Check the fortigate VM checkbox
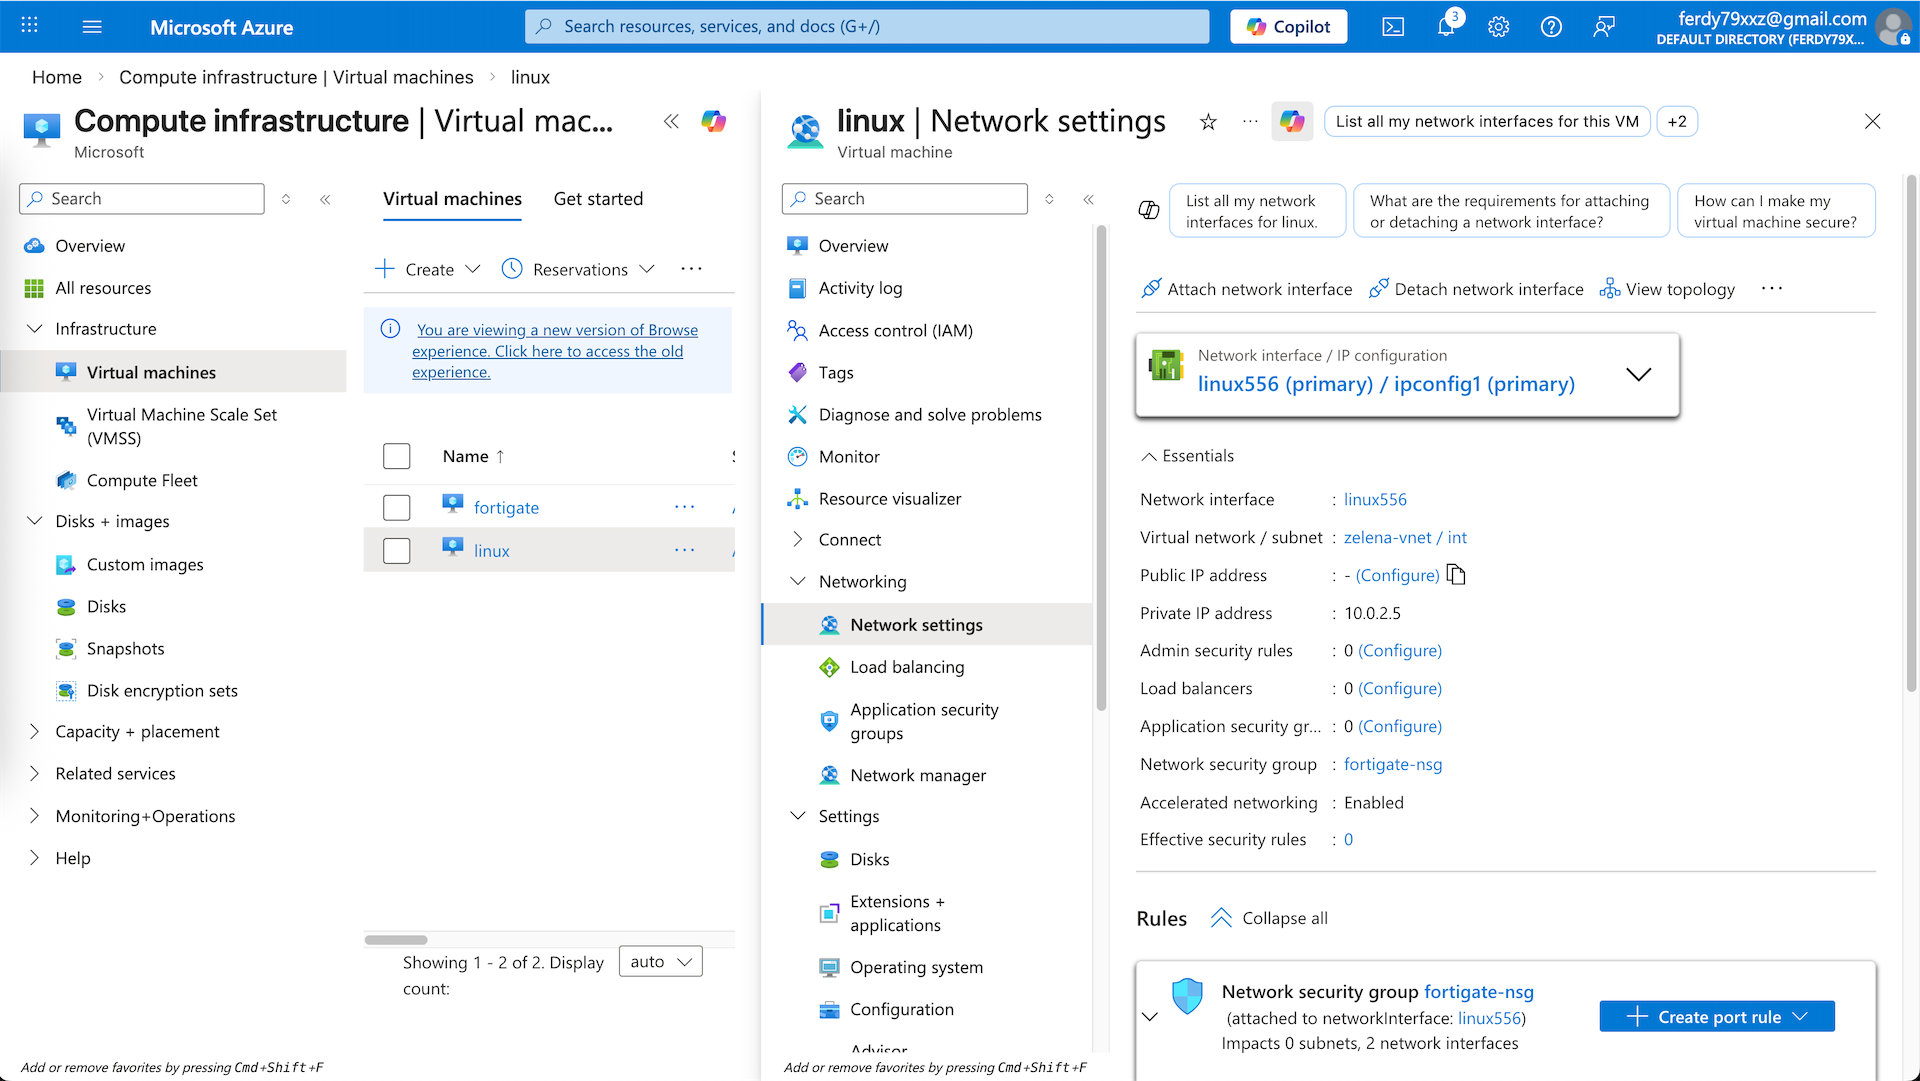This screenshot has height=1081, width=1920. (x=397, y=508)
